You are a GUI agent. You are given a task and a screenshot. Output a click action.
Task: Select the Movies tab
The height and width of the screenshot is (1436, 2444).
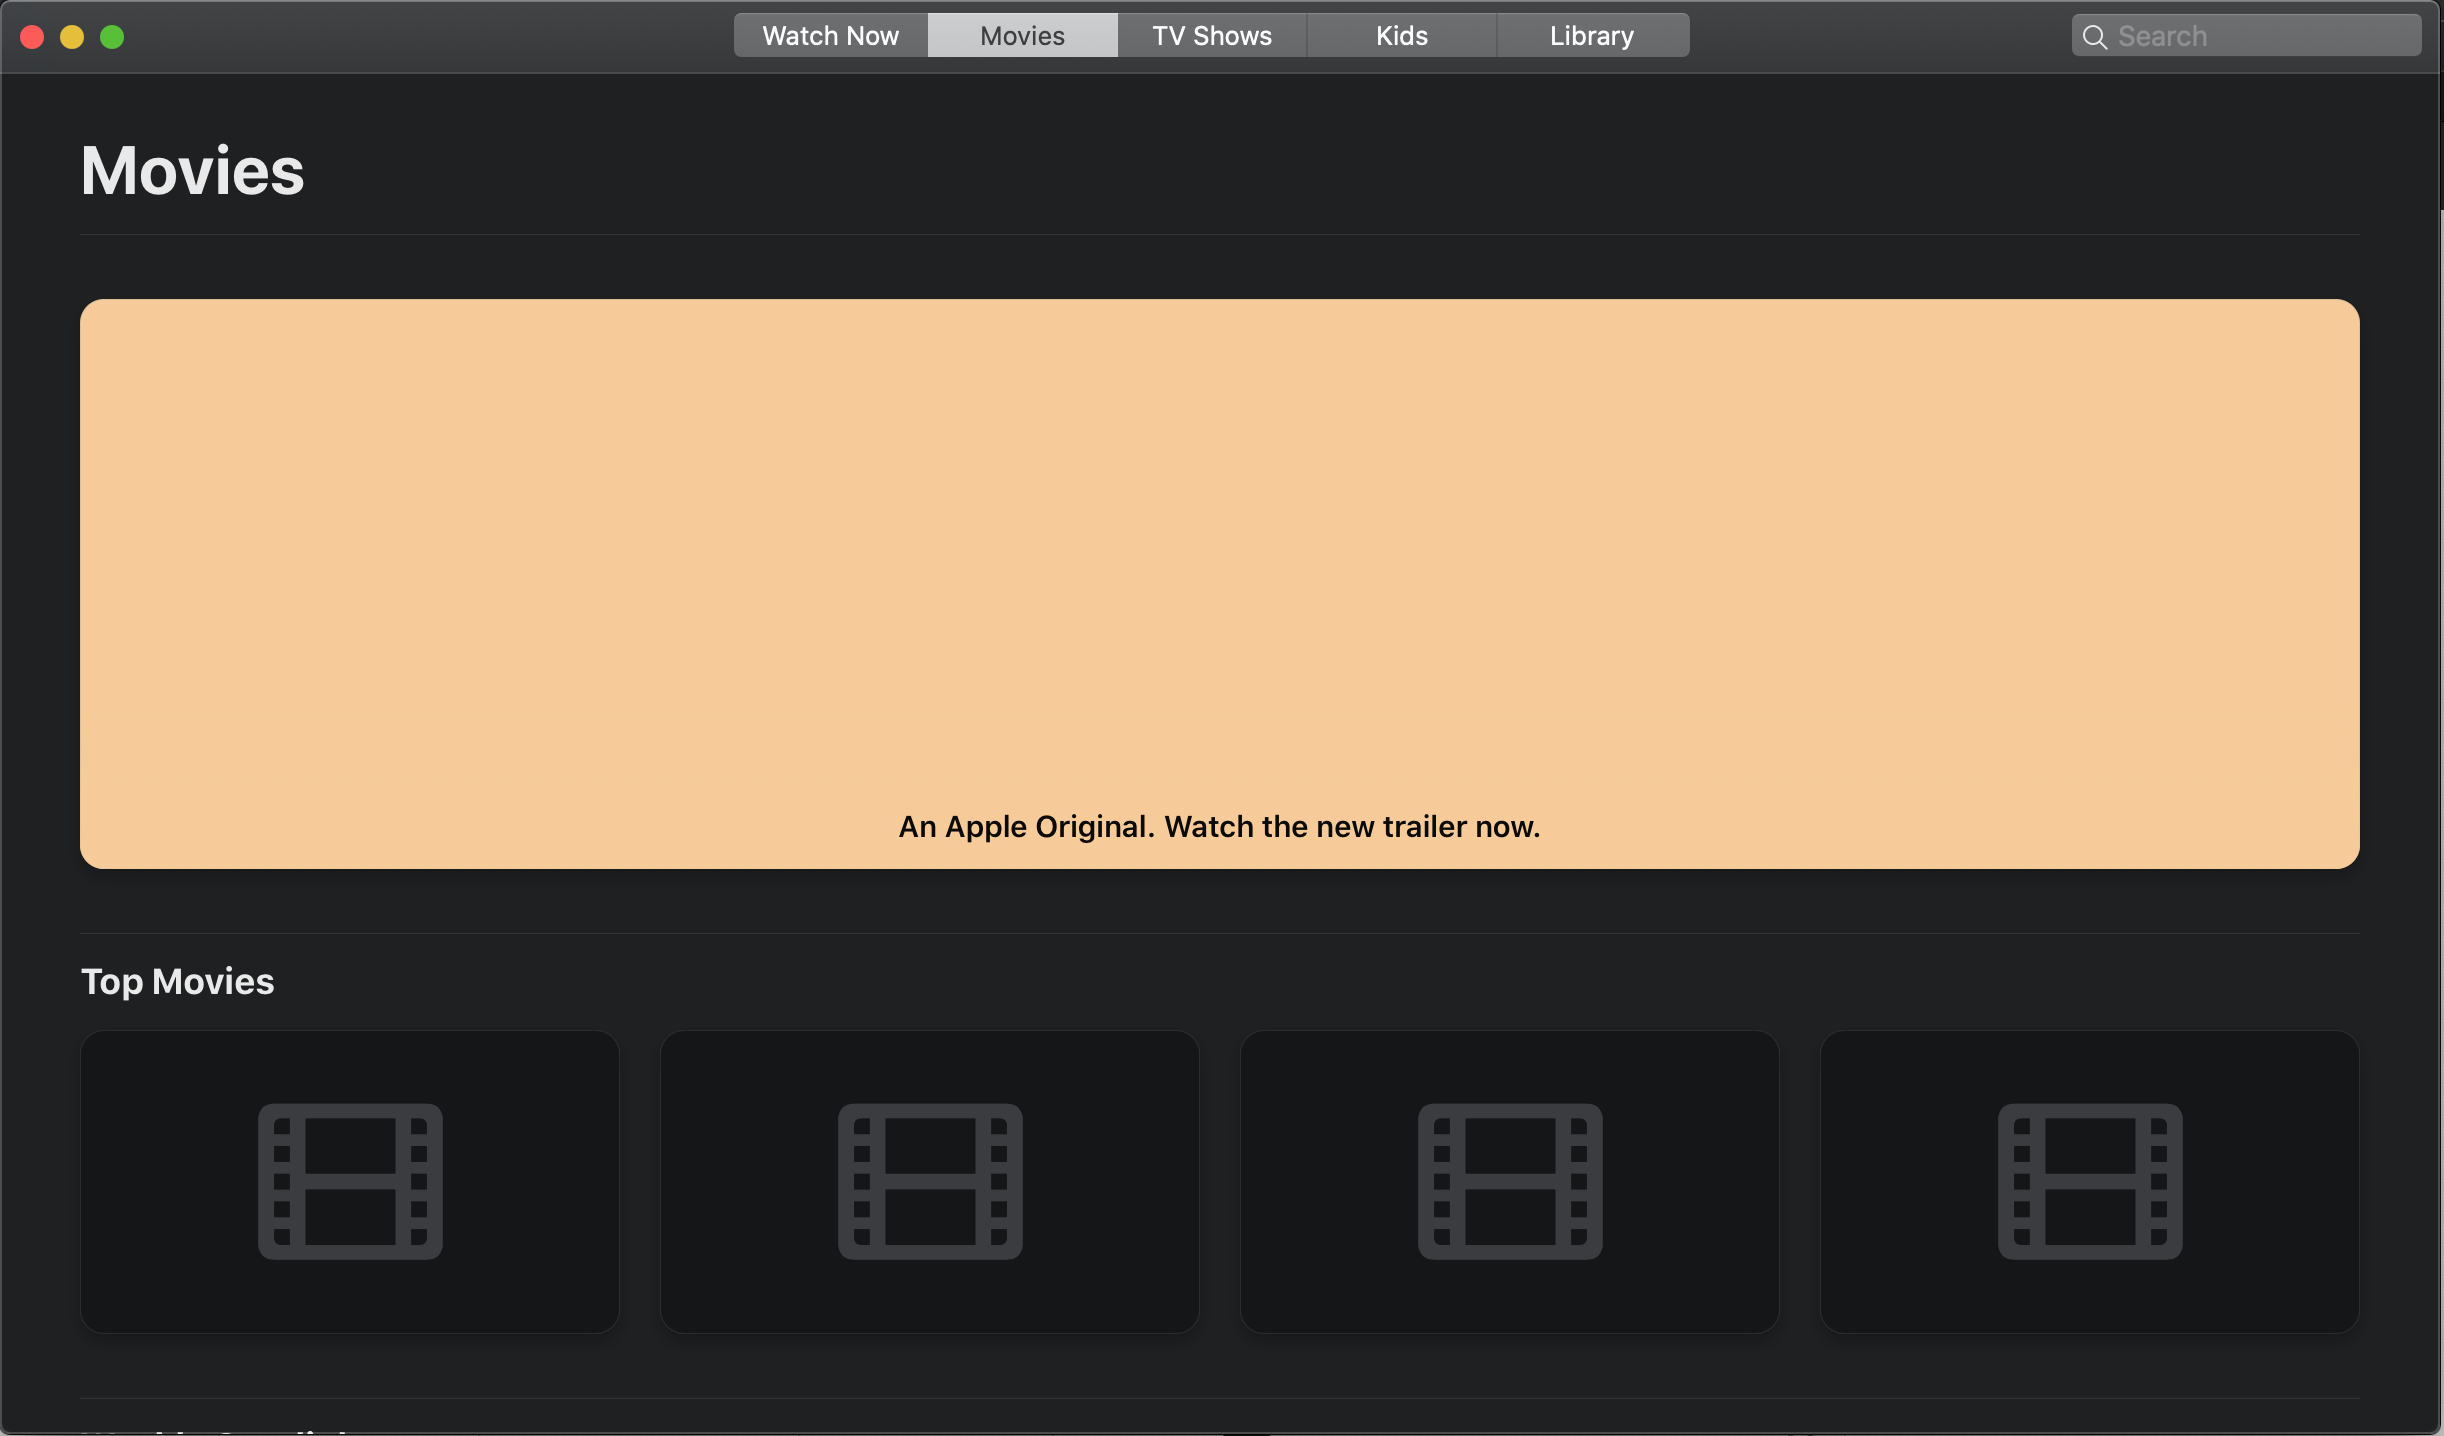(x=1022, y=36)
